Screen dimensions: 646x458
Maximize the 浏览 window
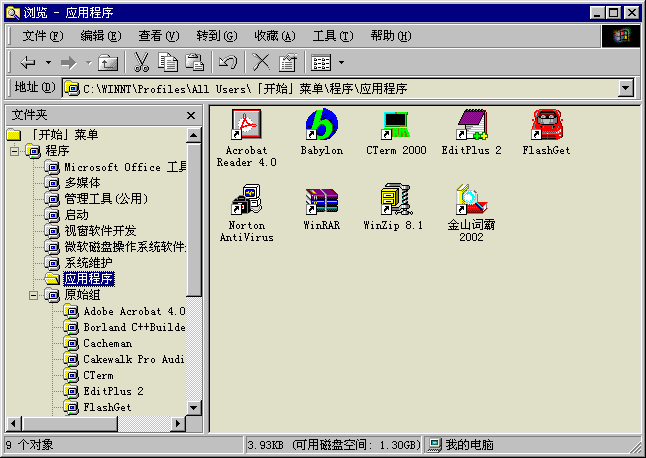click(613, 13)
